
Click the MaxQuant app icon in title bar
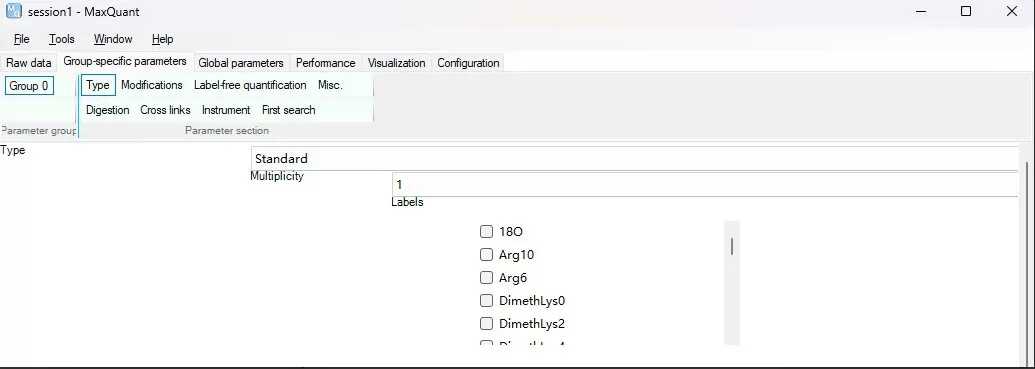click(x=13, y=11)
